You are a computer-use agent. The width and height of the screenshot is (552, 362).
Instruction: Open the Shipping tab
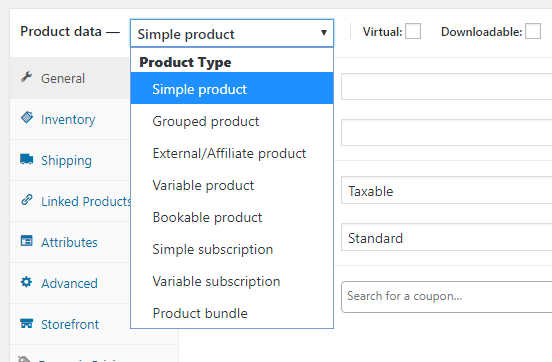point(70,160)
